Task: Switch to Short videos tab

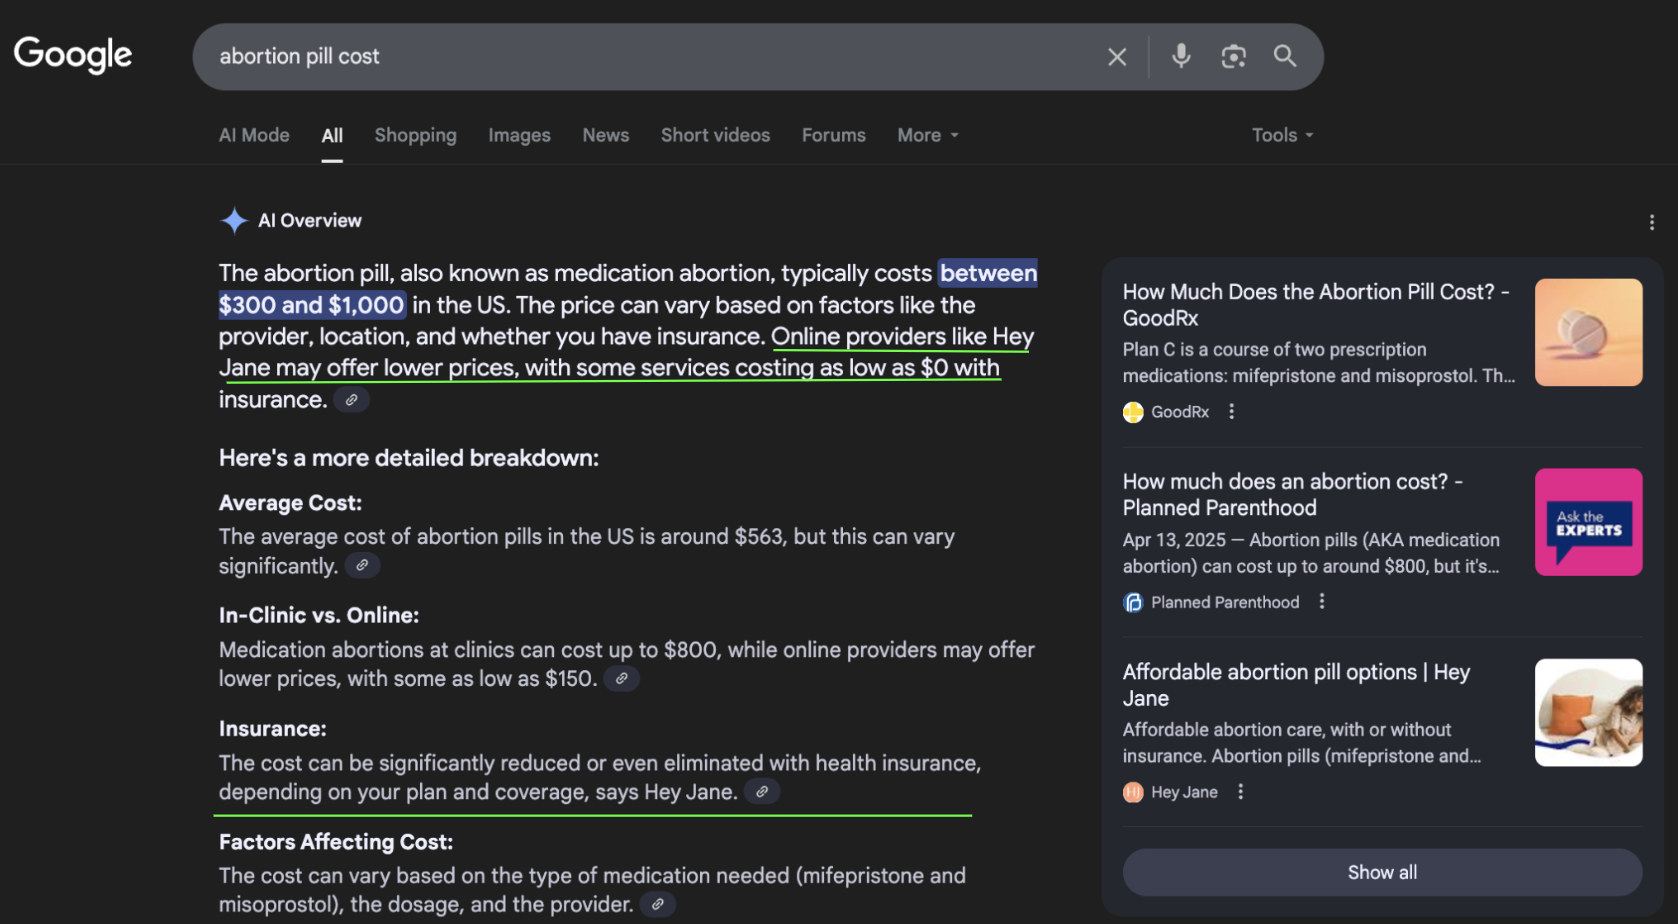Action: click(715, 135)
